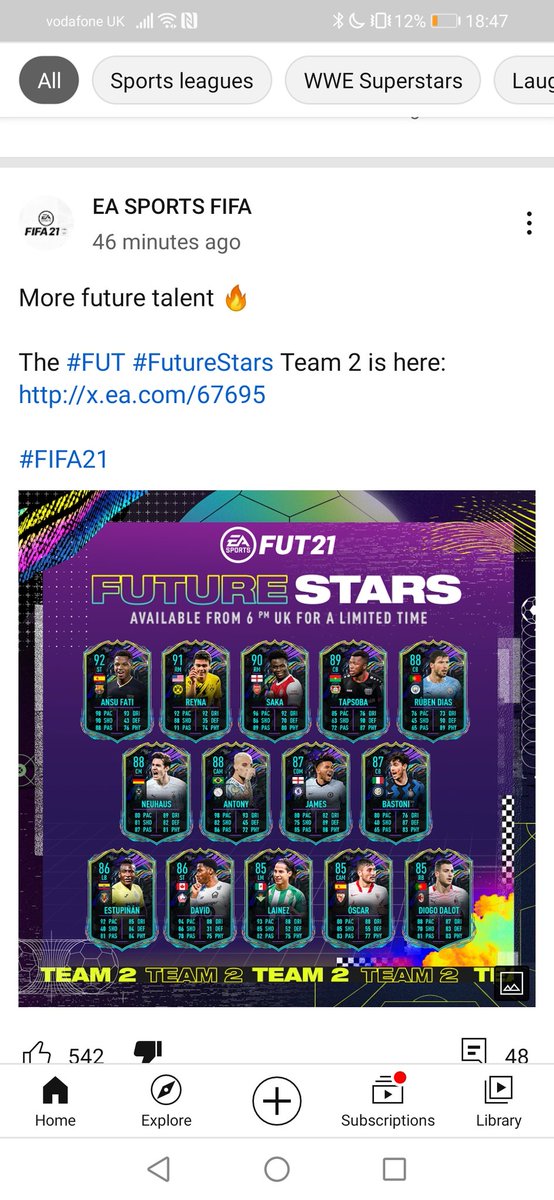Tap the image expand icon on picture
The image size is (554, 1200).
[511, 984]
